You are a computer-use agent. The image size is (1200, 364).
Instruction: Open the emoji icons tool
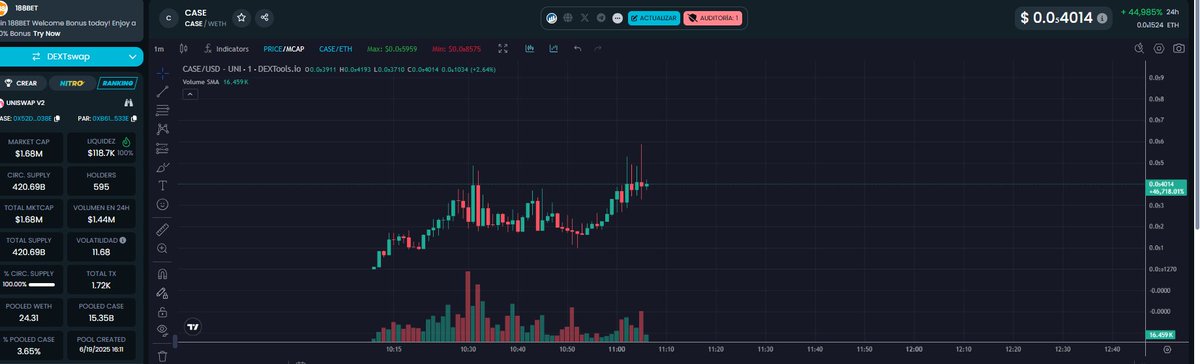162,204
